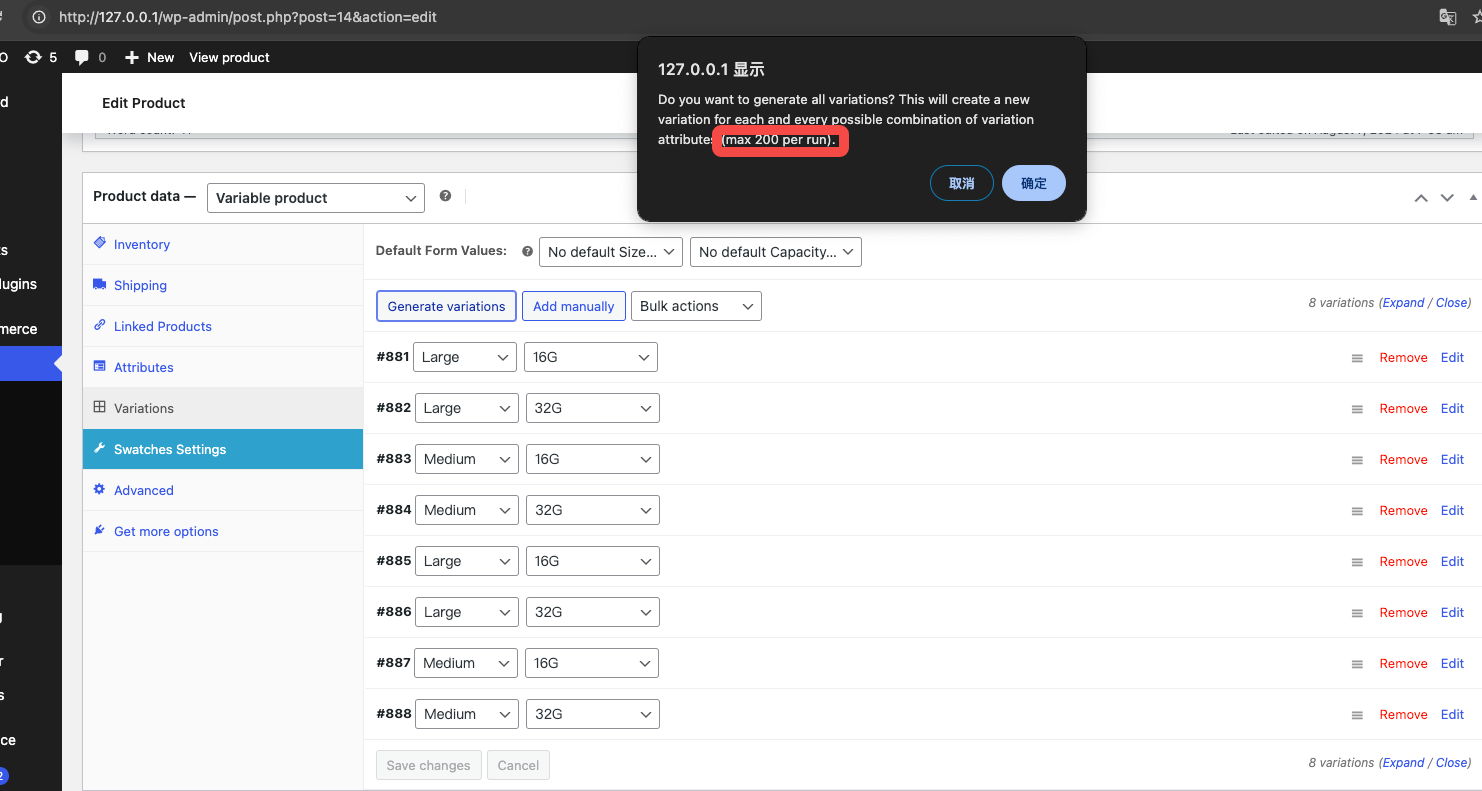Click the drag handle icon for variation #881

(x=1357, y=358)
